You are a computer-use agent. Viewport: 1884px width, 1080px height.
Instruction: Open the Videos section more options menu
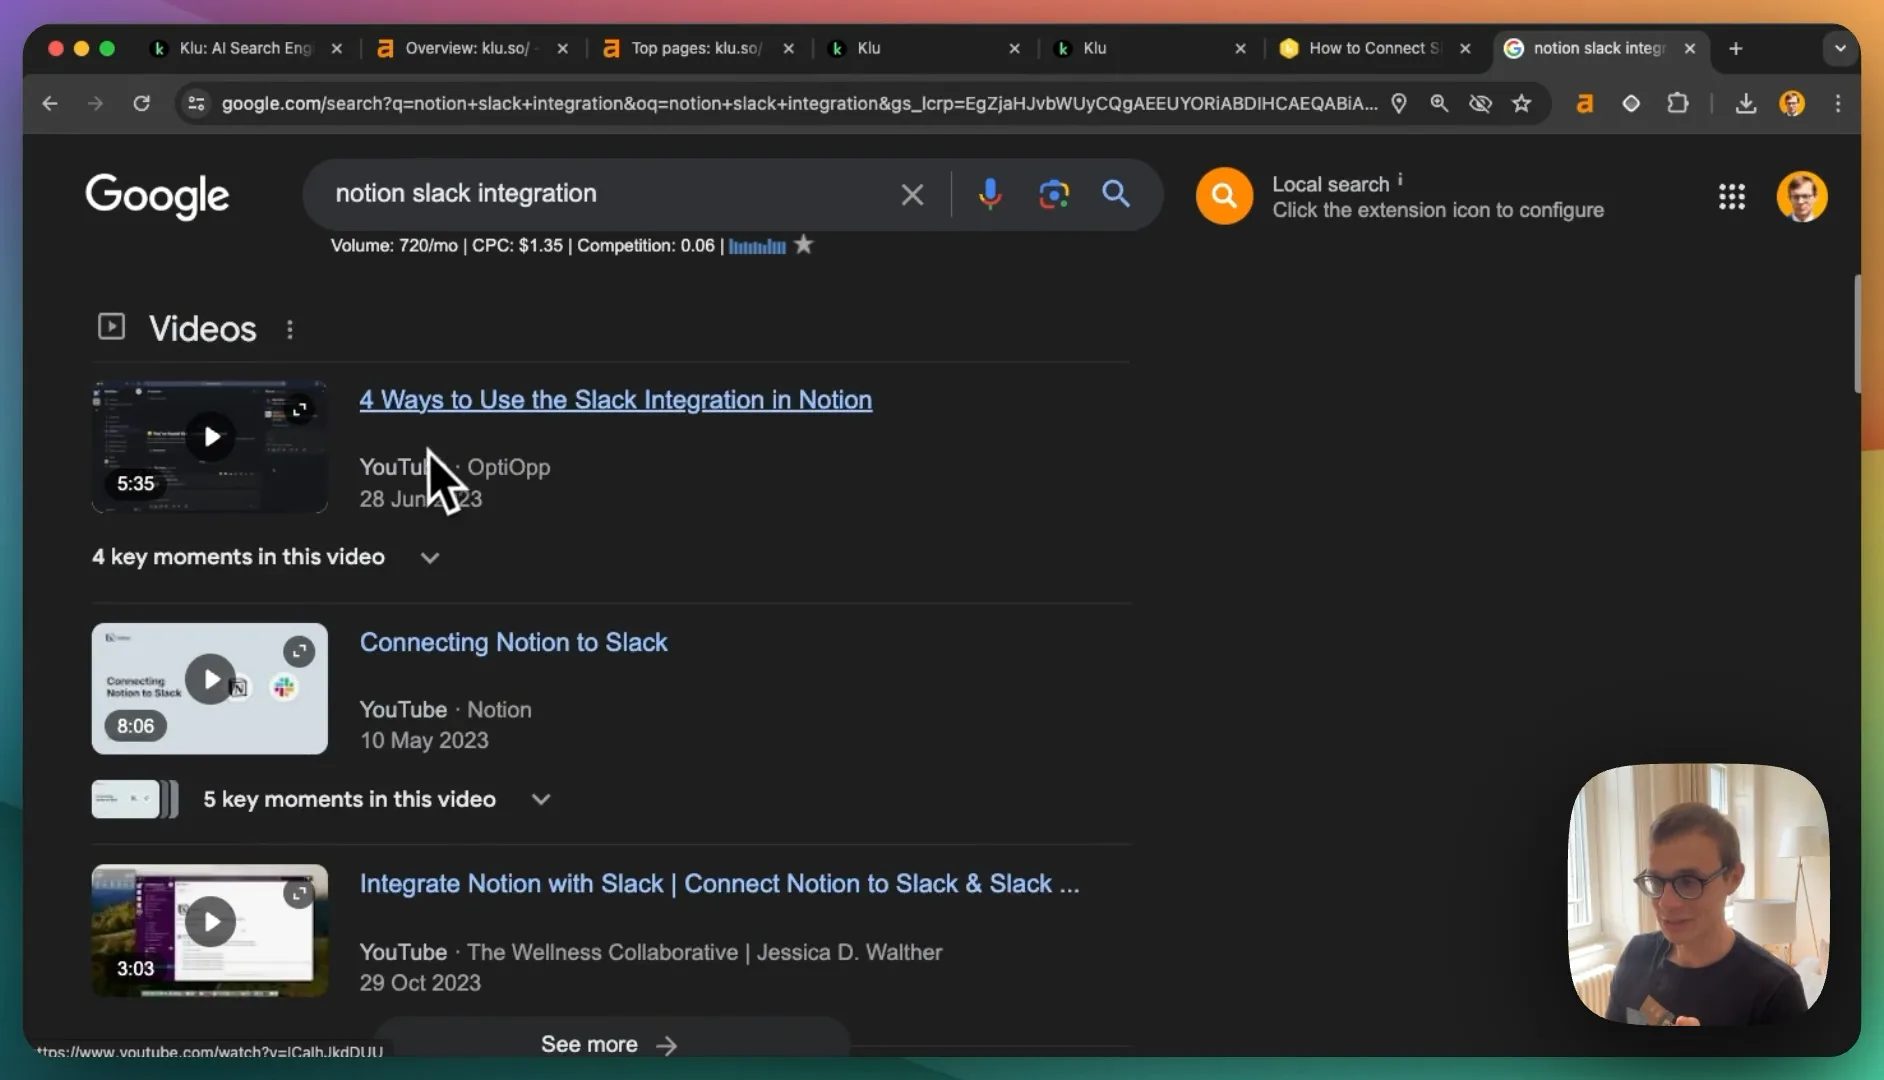(x=290, y=329)
